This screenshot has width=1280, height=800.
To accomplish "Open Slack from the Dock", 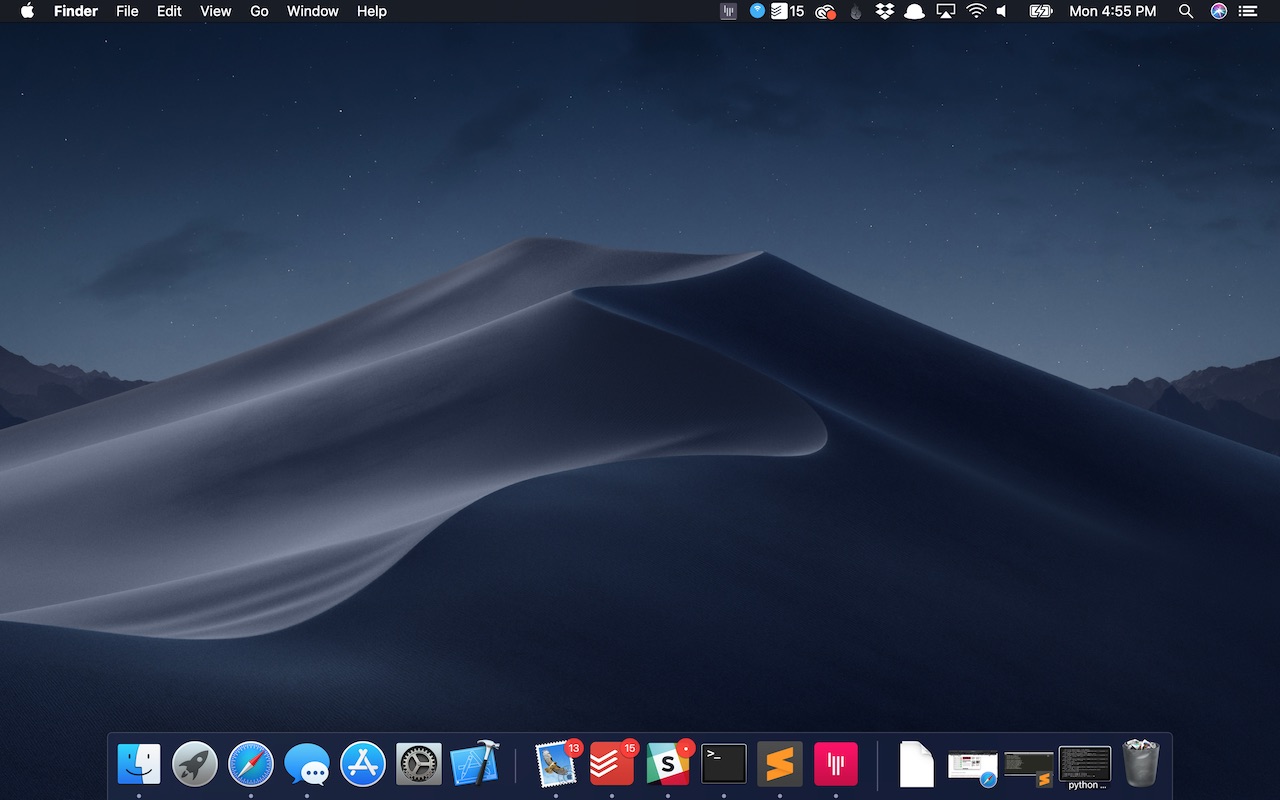I will tap(668, 764).
